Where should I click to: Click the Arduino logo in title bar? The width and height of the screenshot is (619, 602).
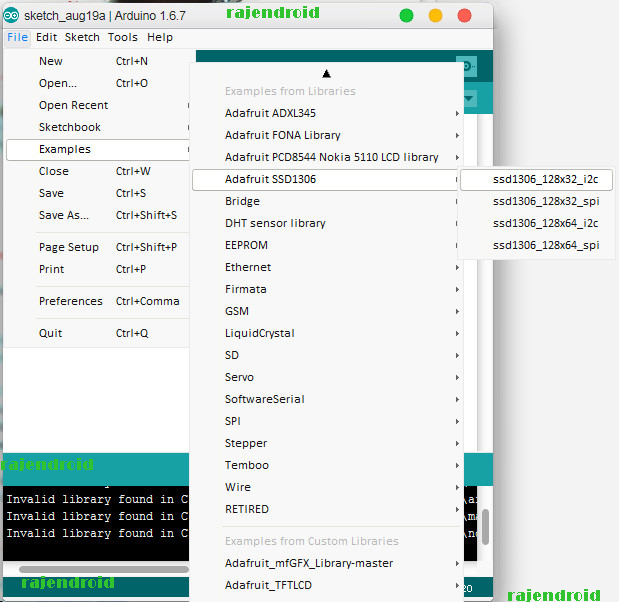pyautogui.click(x=11, y=16)
